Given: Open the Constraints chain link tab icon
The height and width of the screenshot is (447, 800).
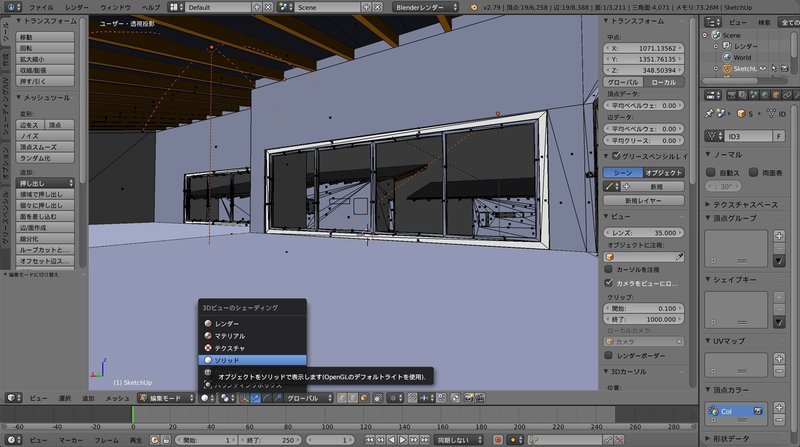Looking at the screenshot, I should [787, 95].
